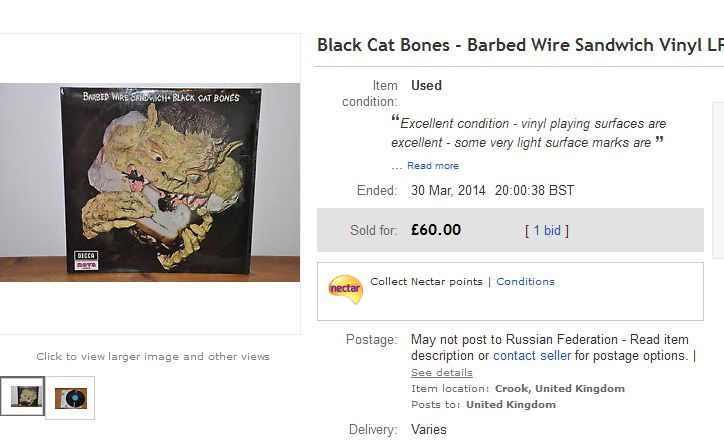This screenshot has height=443, width=724.
Task: Open the 1 bid history link
Action: pos(547,230)
